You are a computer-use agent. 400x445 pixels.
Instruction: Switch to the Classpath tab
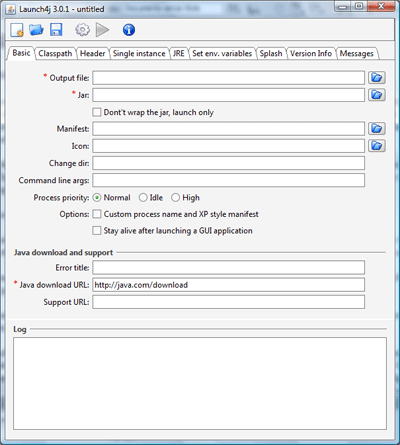pyautogui.click(x=55, y=53)
